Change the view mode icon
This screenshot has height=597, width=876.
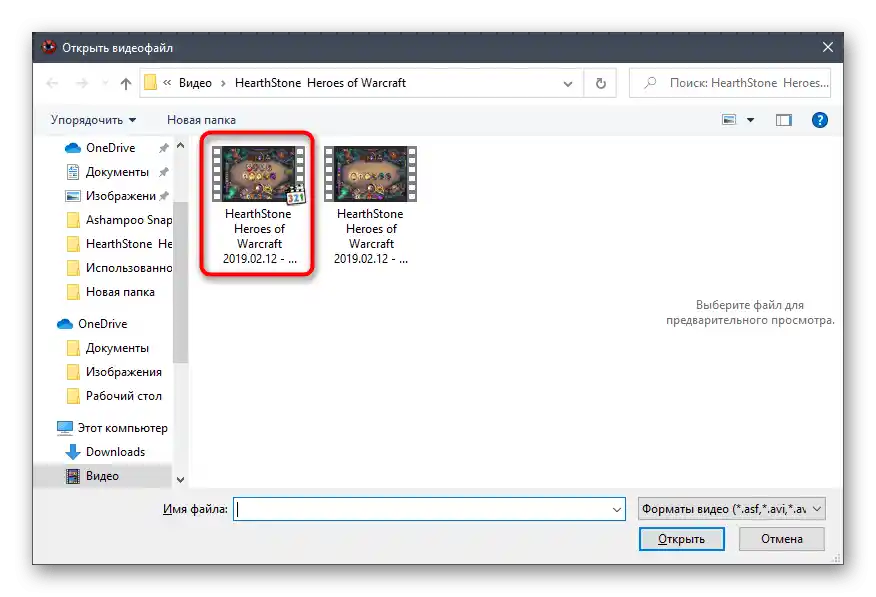[729, 120]
